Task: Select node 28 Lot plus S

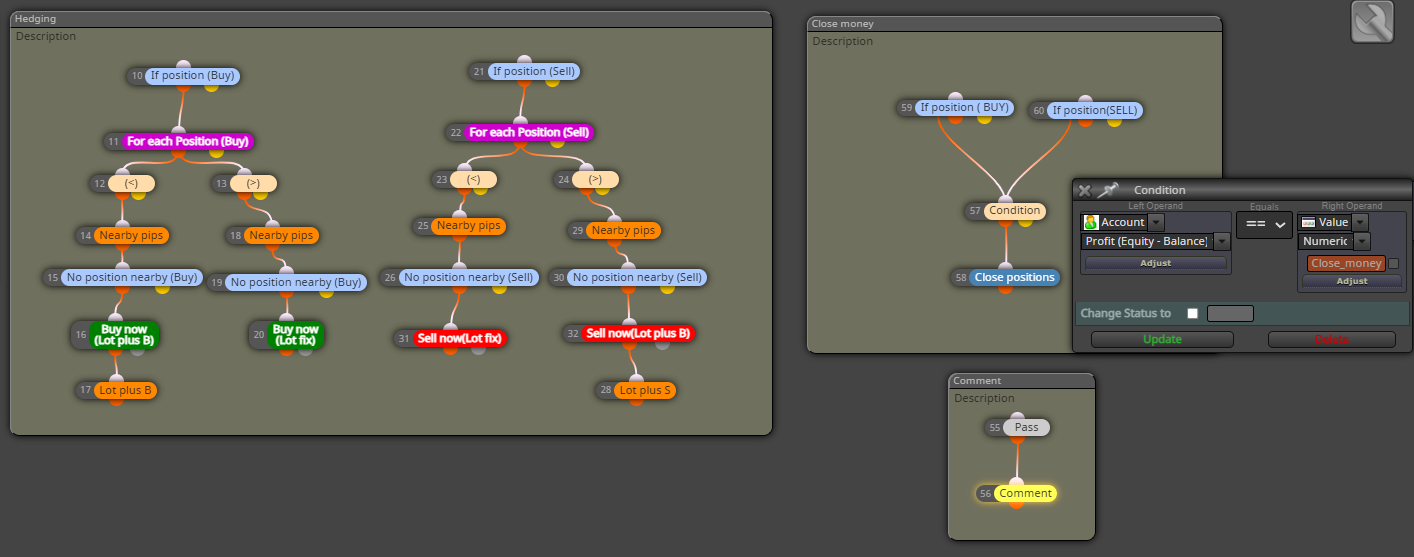Action: 645,390
